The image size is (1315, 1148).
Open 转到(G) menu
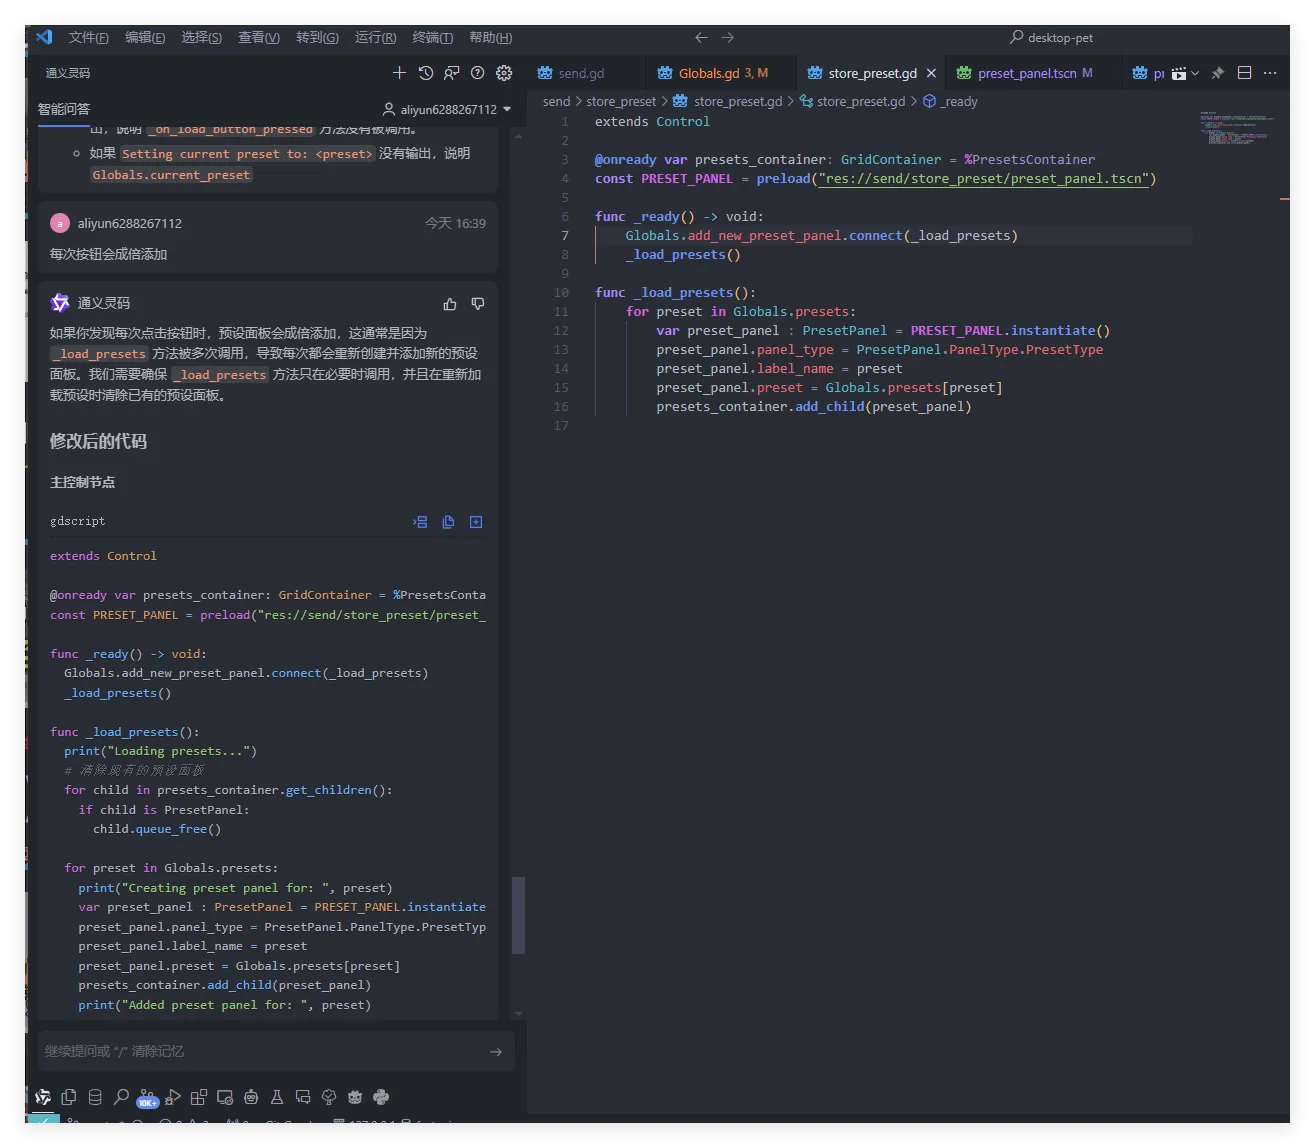[x=317, y=37]
